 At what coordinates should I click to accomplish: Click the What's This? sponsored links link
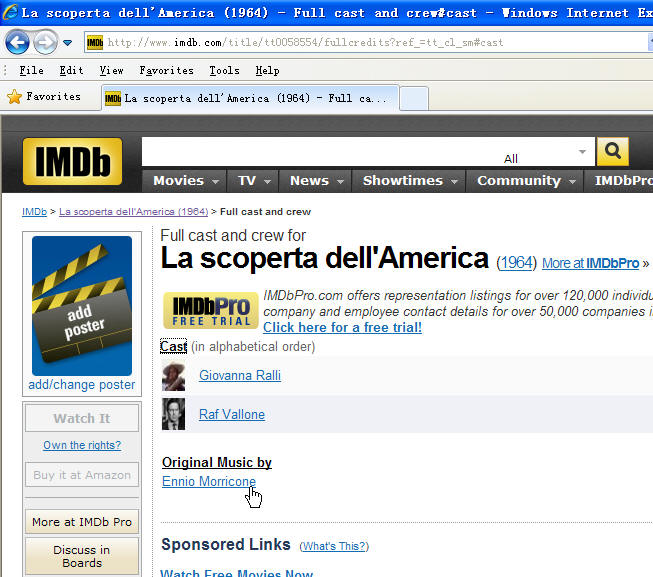334,546
